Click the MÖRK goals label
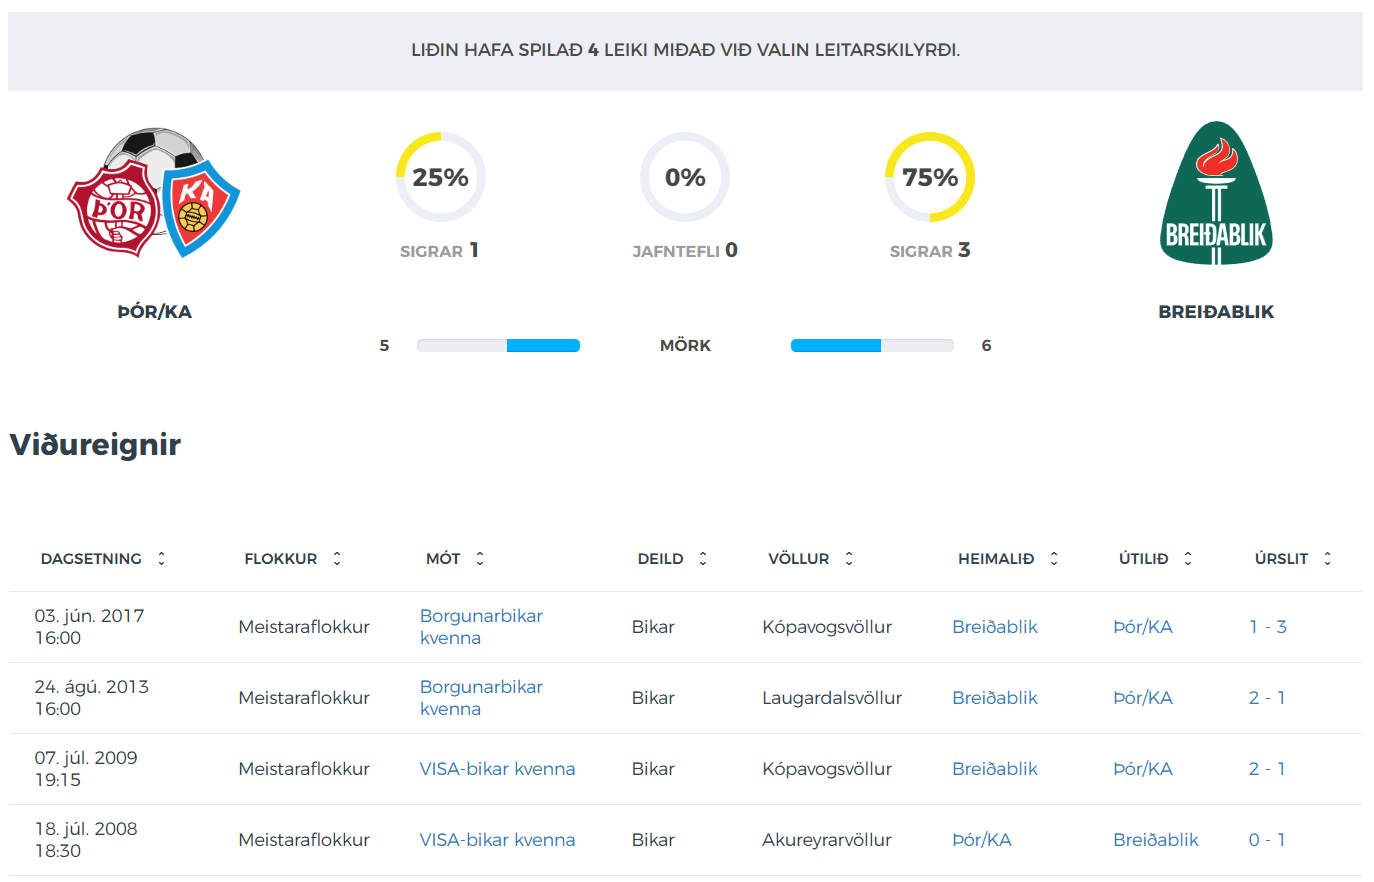 tap(685, 346)
